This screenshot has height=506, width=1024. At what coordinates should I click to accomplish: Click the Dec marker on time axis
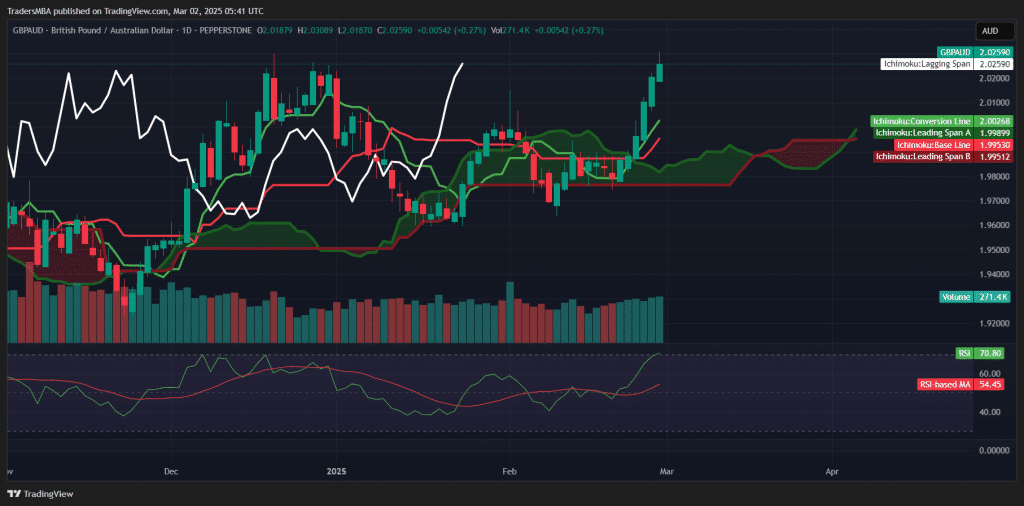coord(170,470)
